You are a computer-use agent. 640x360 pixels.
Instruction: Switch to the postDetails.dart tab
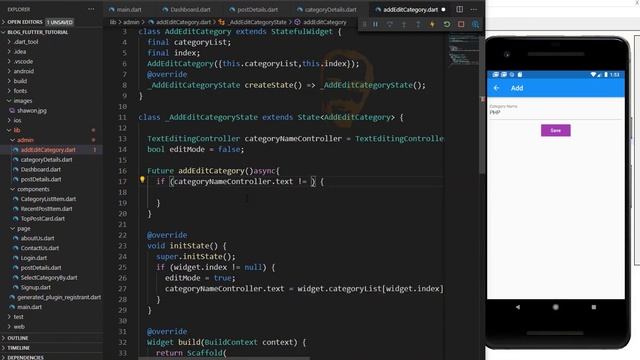coord(253,9)
